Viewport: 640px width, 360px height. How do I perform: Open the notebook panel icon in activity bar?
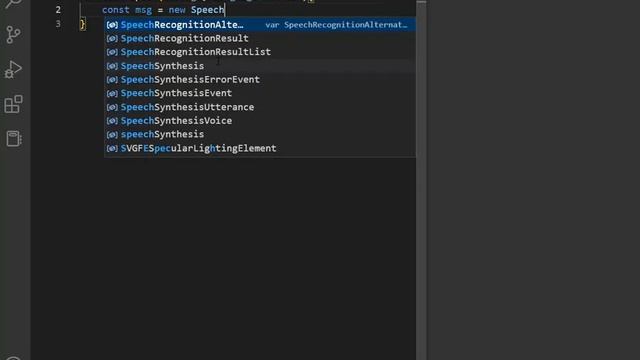tap(14, 139)
